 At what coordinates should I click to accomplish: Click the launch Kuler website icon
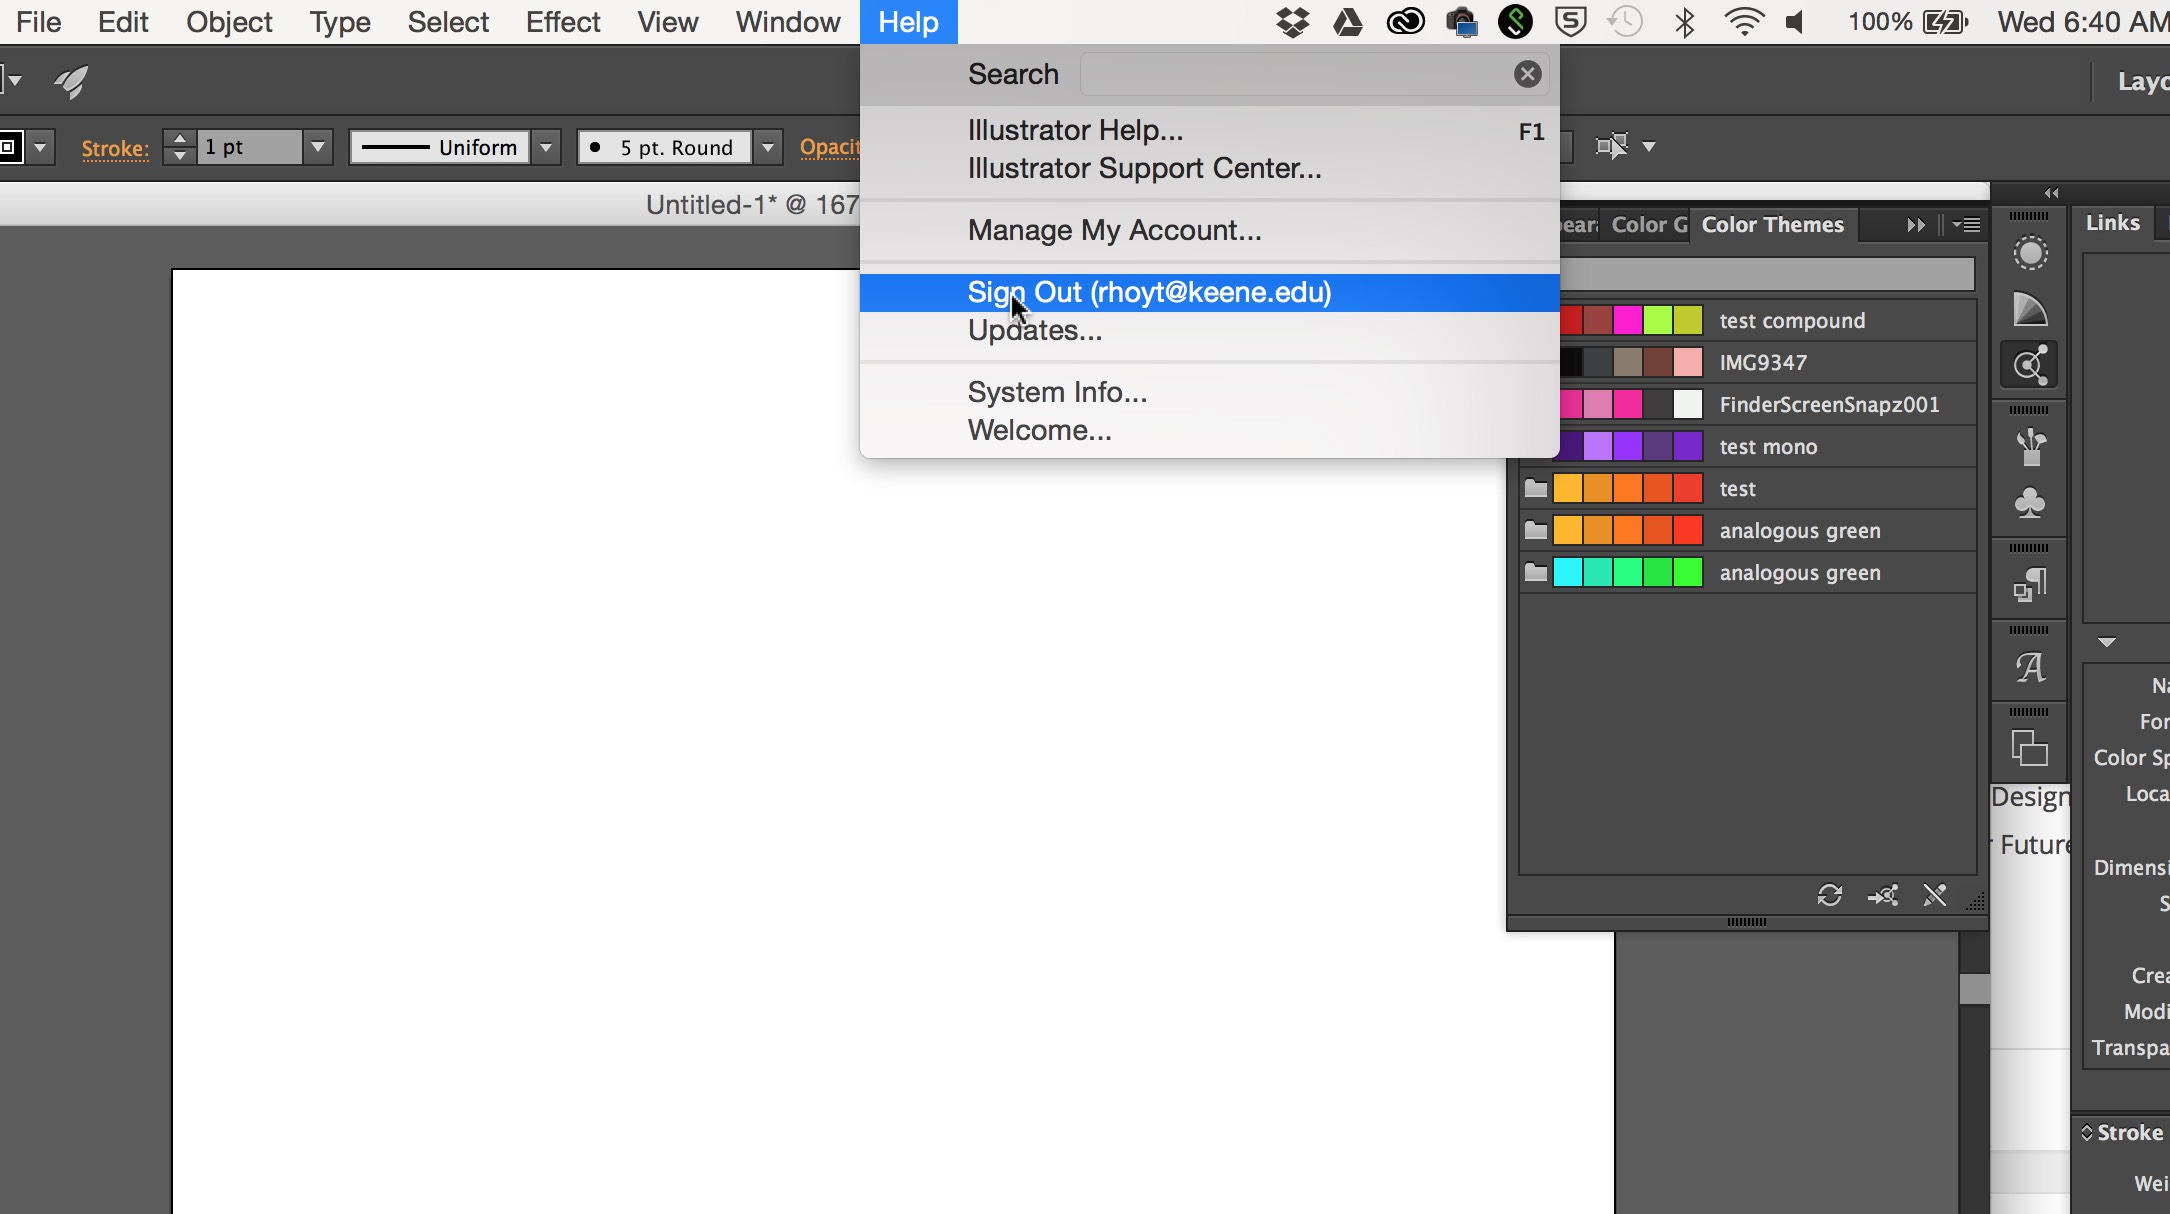coord(1883,895)
